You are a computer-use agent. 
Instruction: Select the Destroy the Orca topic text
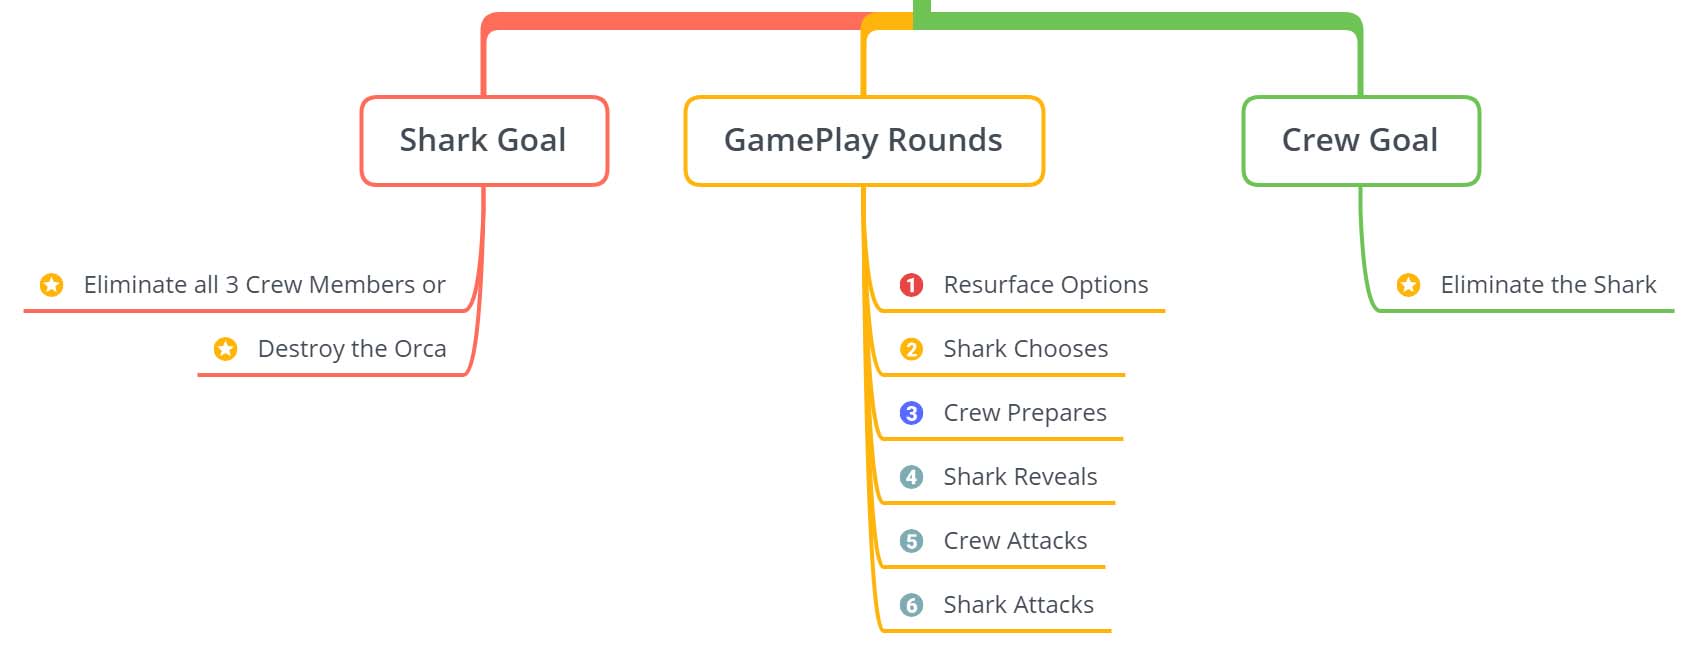tap(352, 349)
